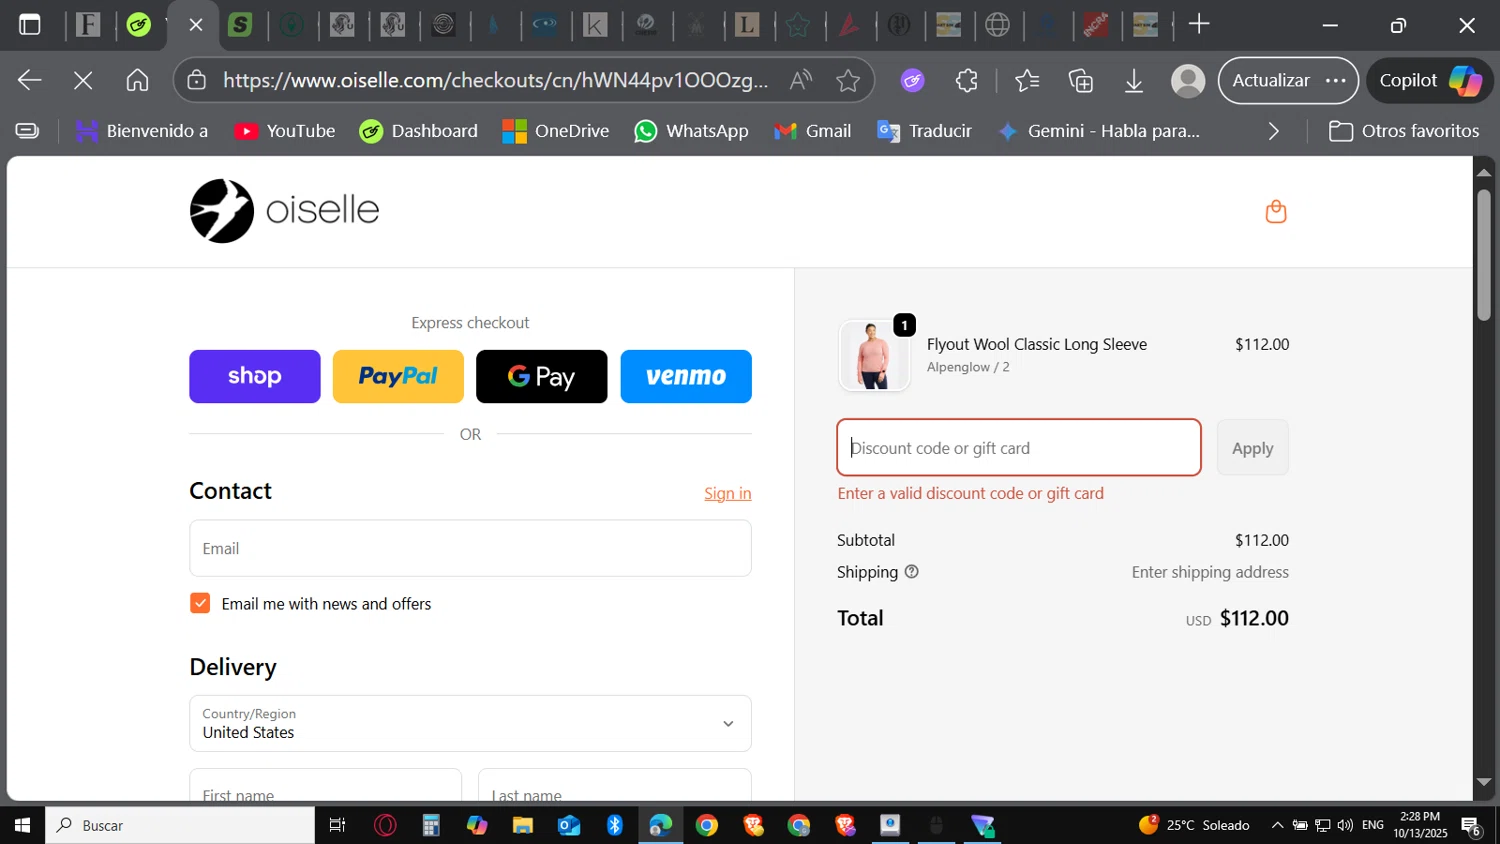Click the Flyout Wool Long Sleeve product thumbnail
This screenshot has width=1500, height=844.
(874, 355)
